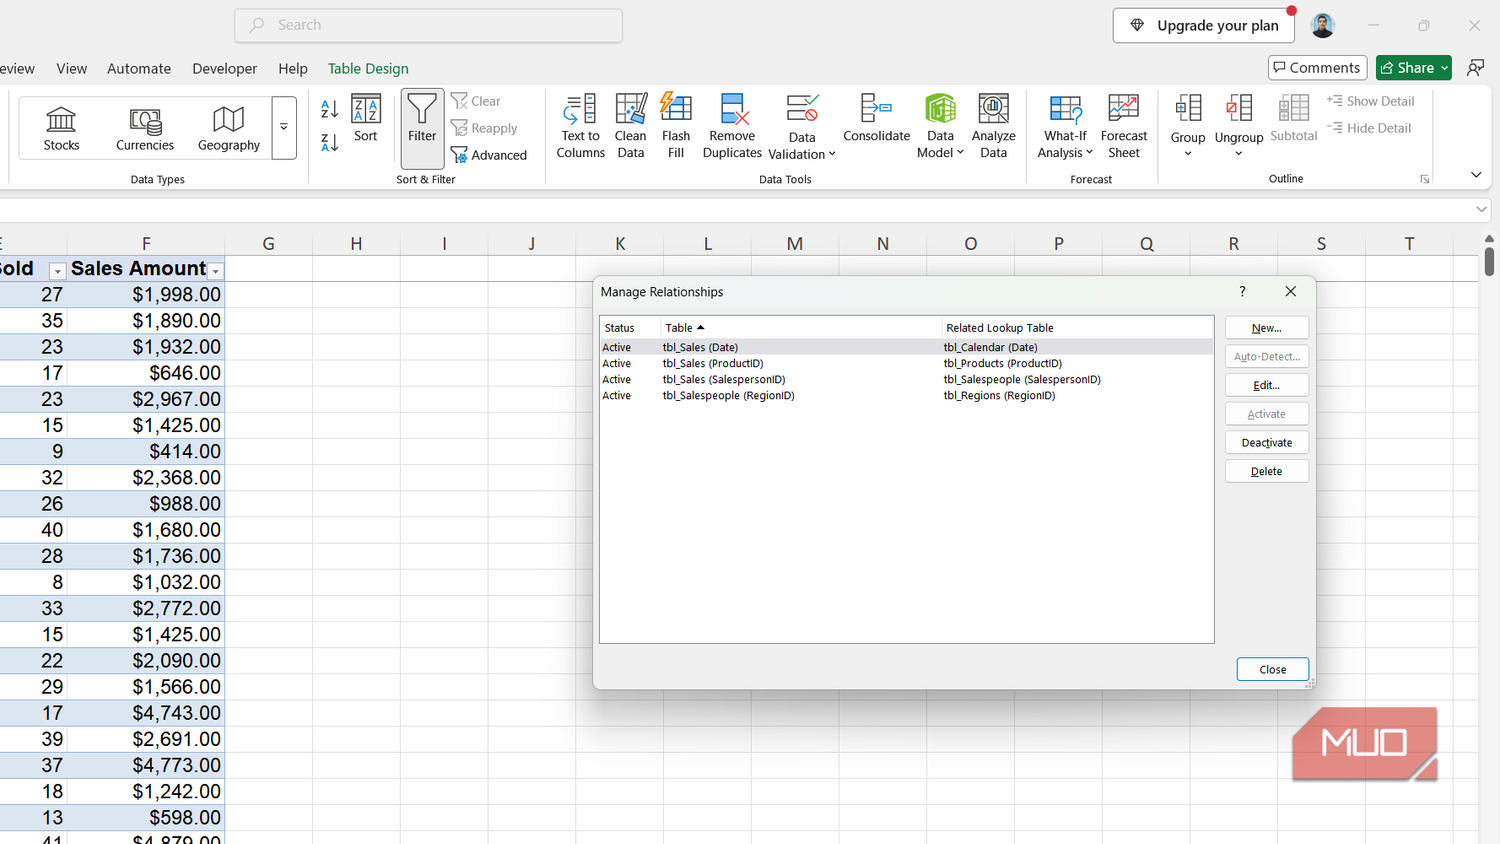Open the Stocks data type
This screenshot has height=844, width=1500.
[61, 128]
